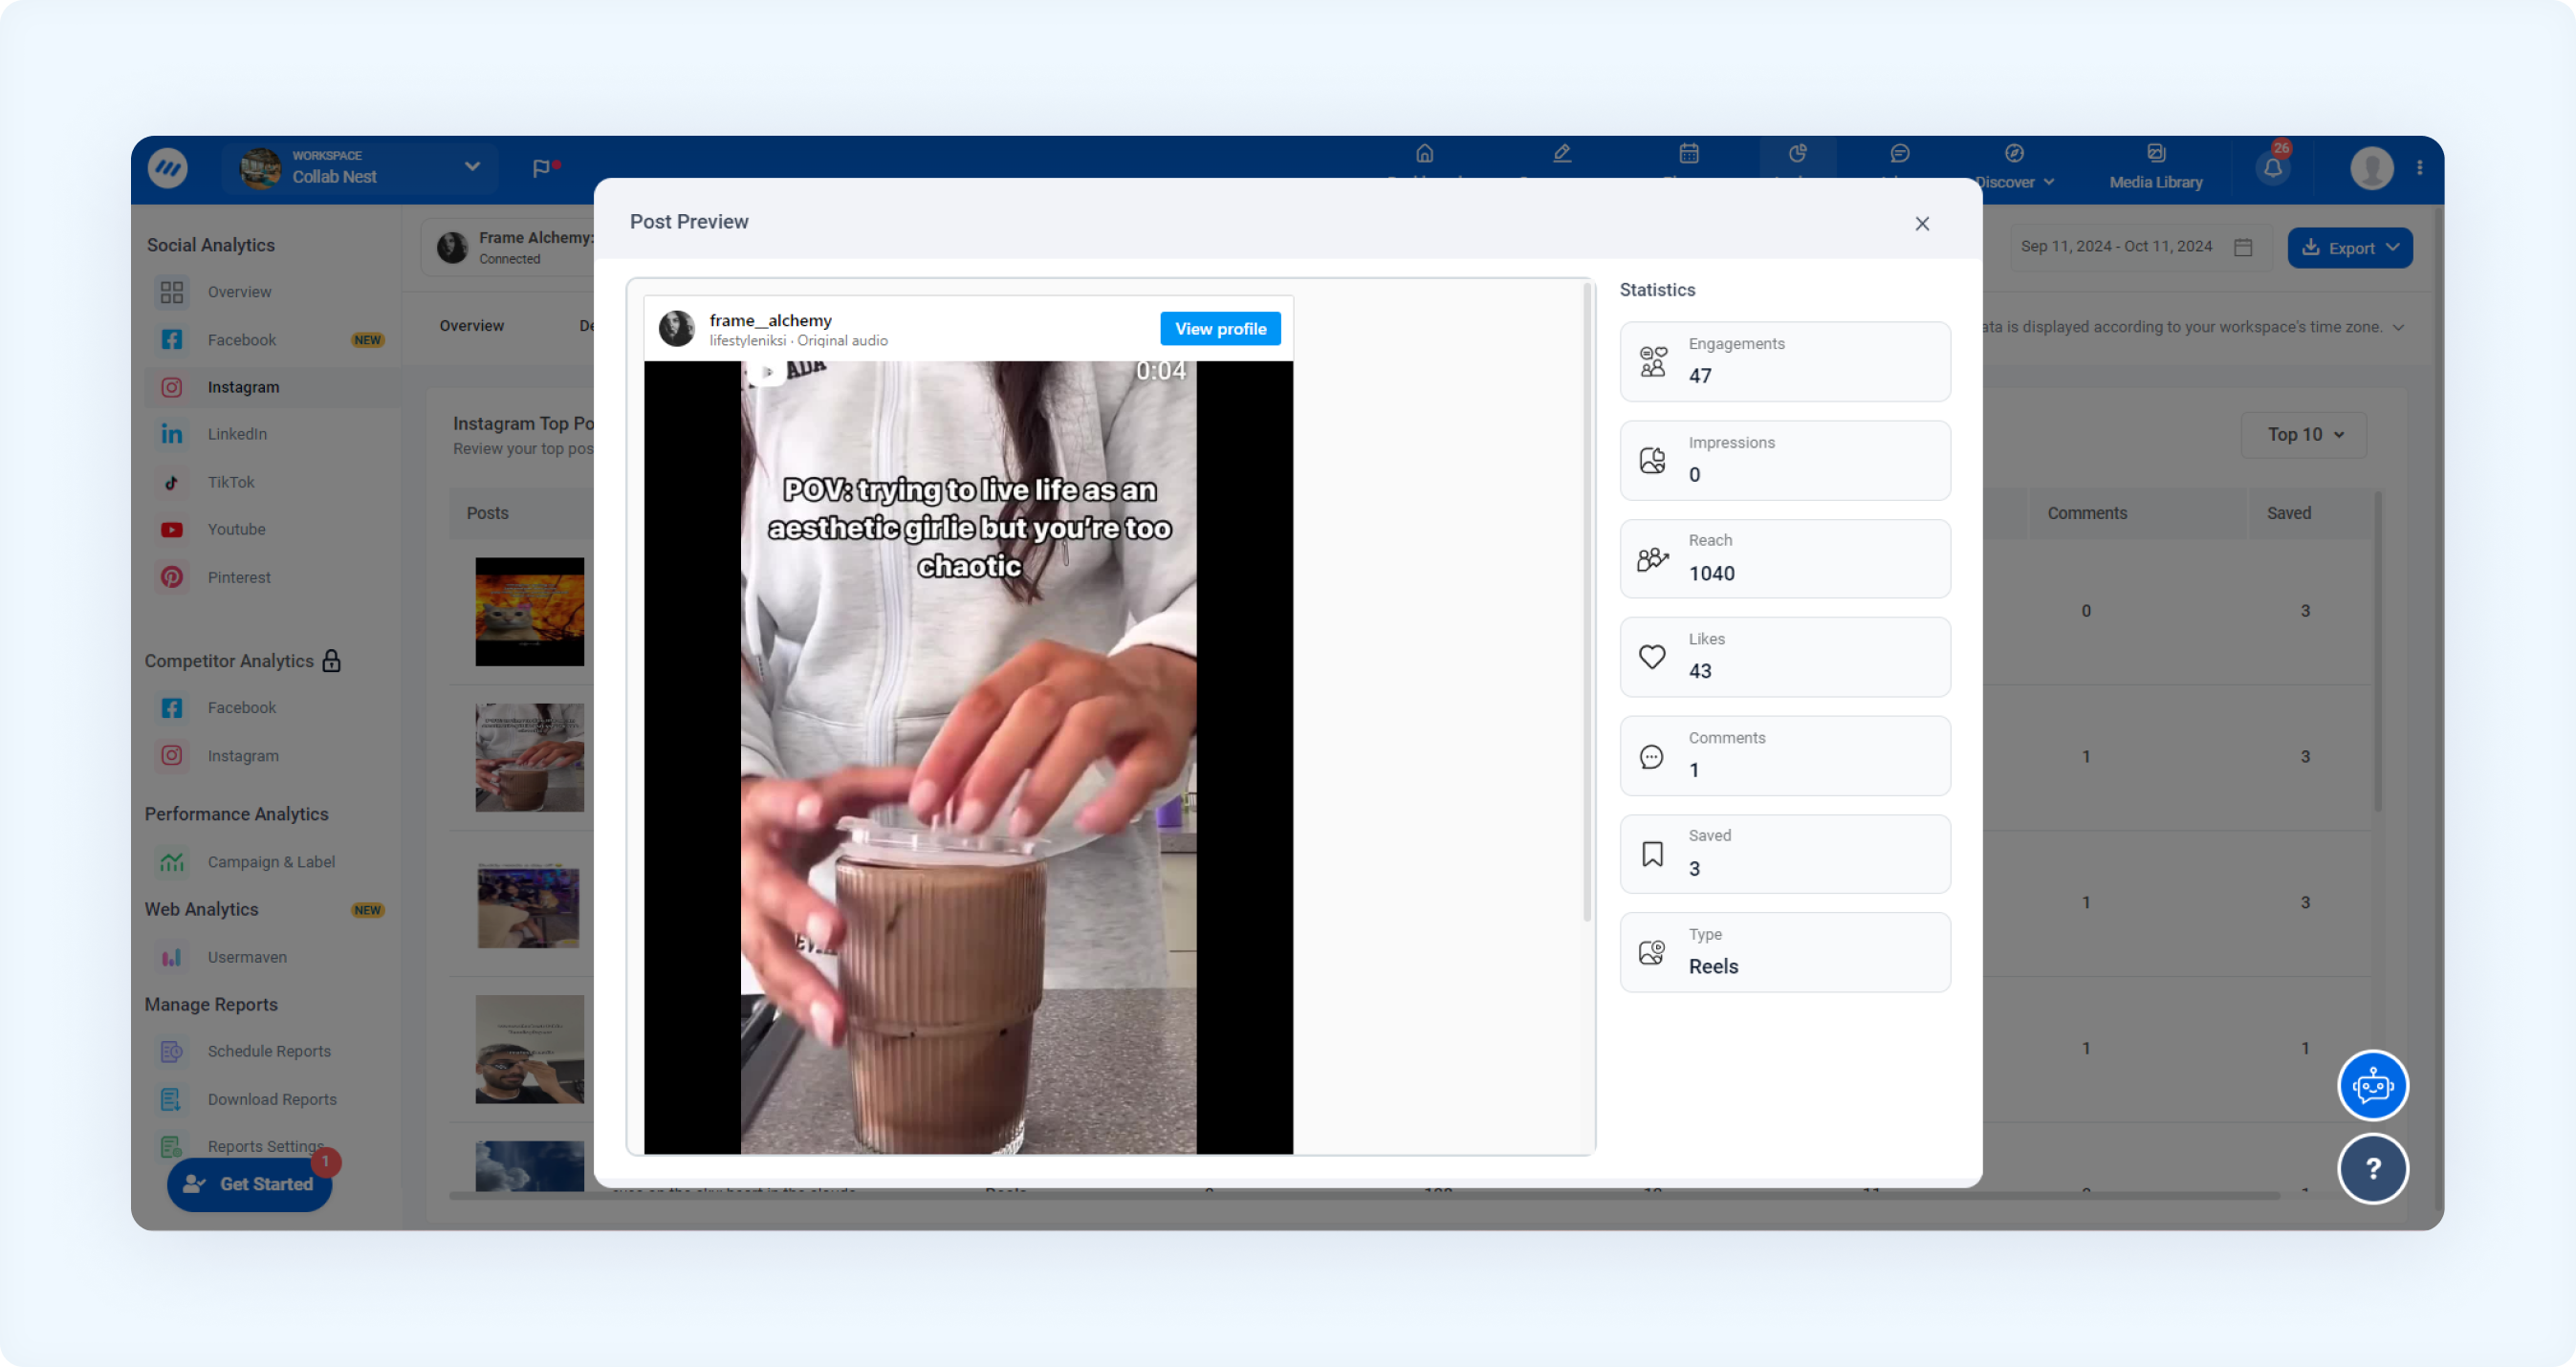Click the Competitor Analytics lock icon
Viewport: 2576px width, 1367px height.
click(332, 661)
